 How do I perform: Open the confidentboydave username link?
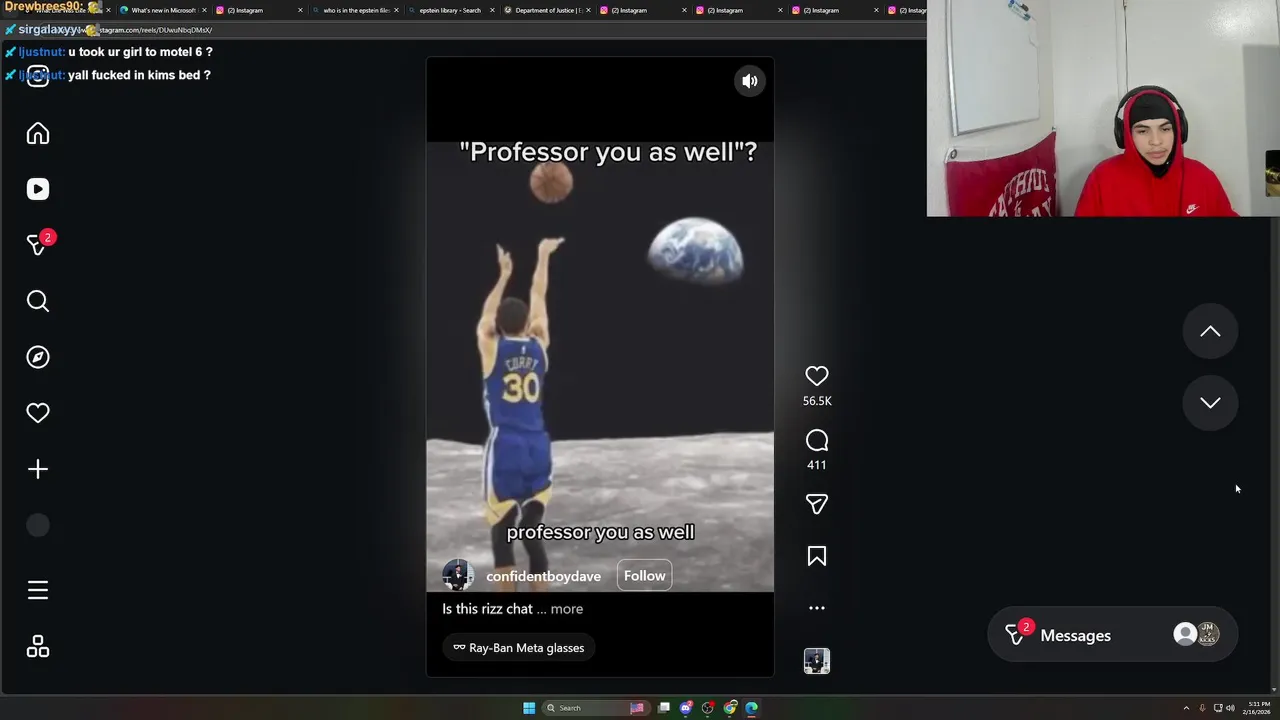point(543,576)
